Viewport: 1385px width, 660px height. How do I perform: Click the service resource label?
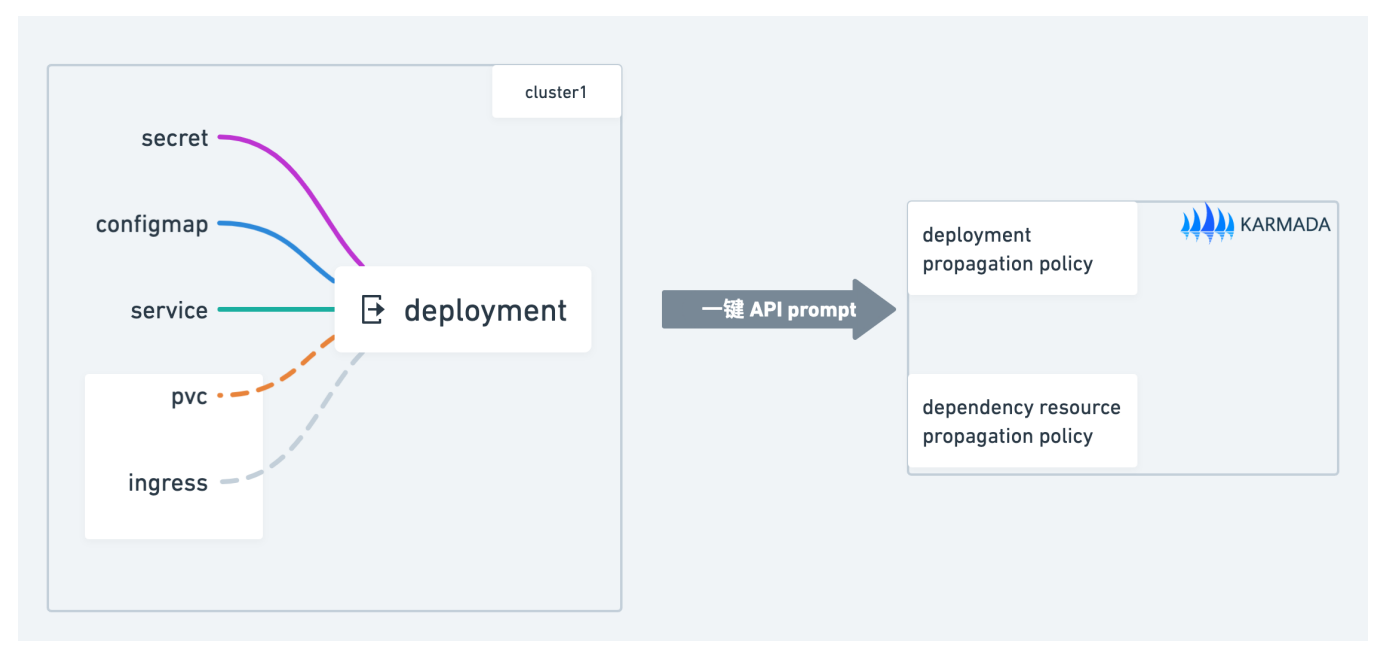[x=169, y=310]
